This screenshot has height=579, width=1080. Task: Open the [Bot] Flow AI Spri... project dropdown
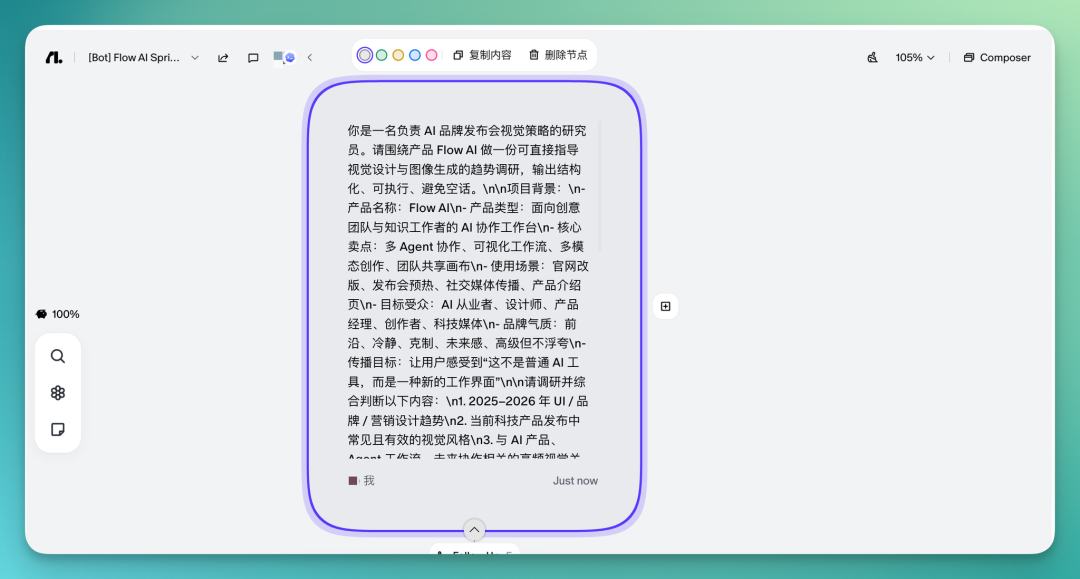click(143, 58)
